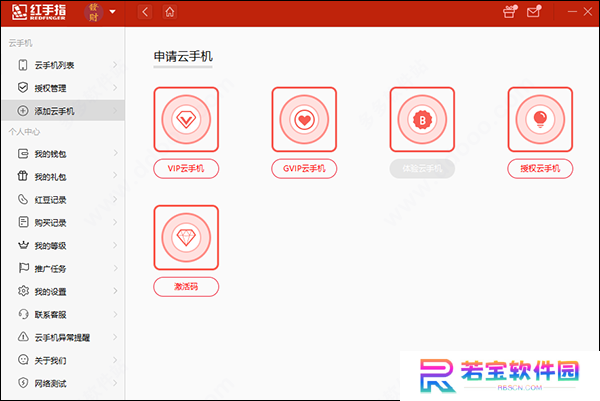Open 云手机列表 in the sidebar
600x401 pixels.
[63, 65]
